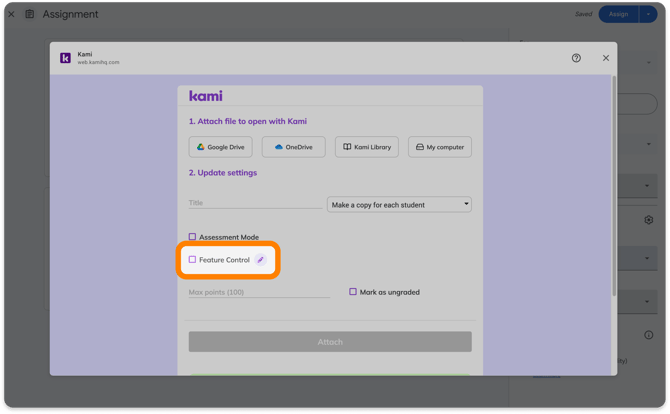The image size is (670, 414).
Task: Click the Saved status text
Action: point(584,14)
